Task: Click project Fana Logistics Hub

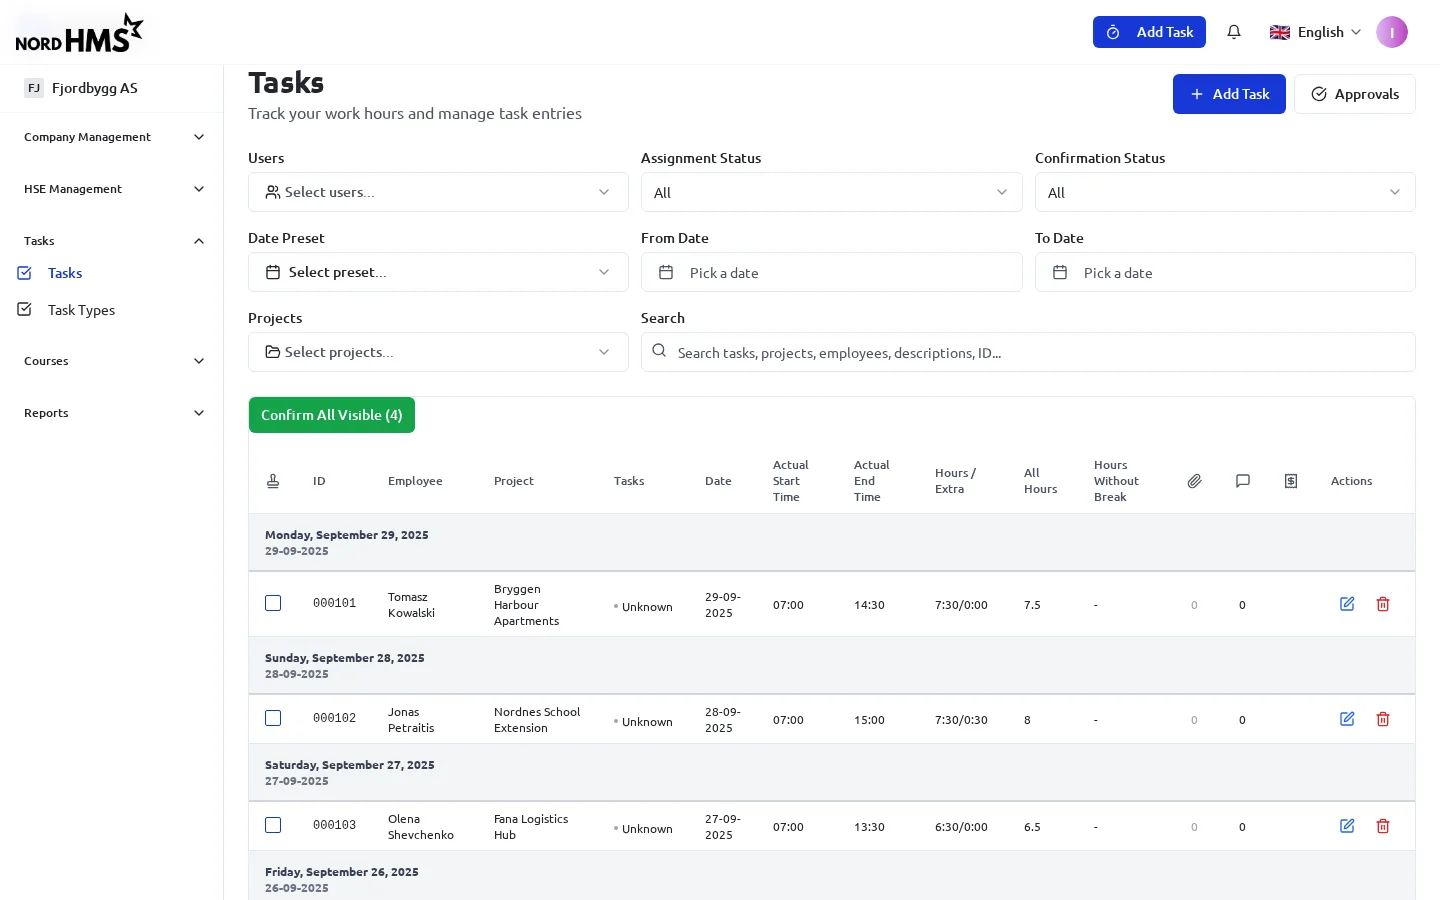Action: pos(531,827)
